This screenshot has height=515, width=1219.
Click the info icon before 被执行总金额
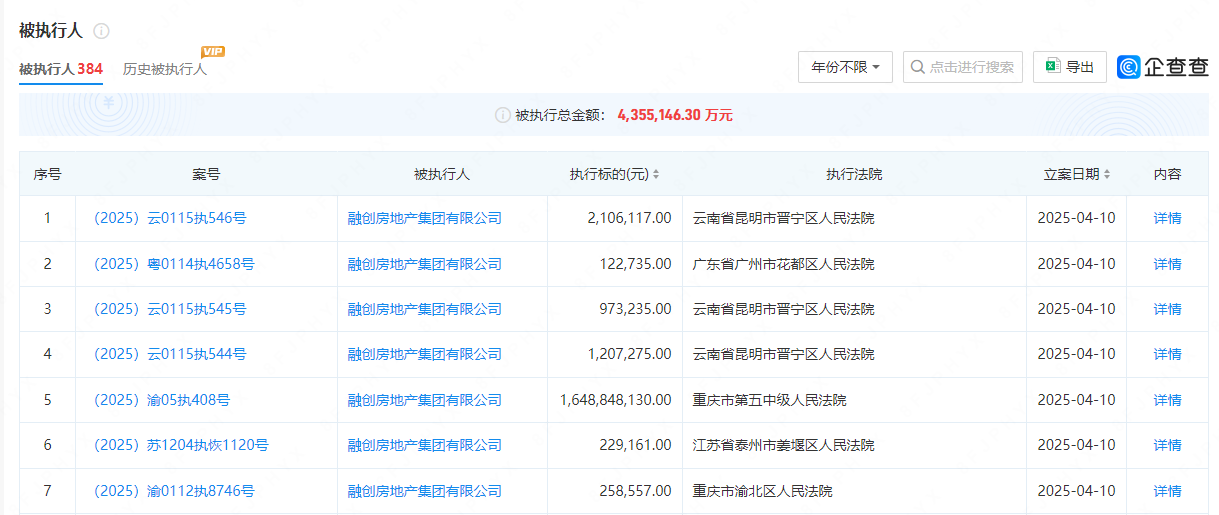(x=503, y=115)
